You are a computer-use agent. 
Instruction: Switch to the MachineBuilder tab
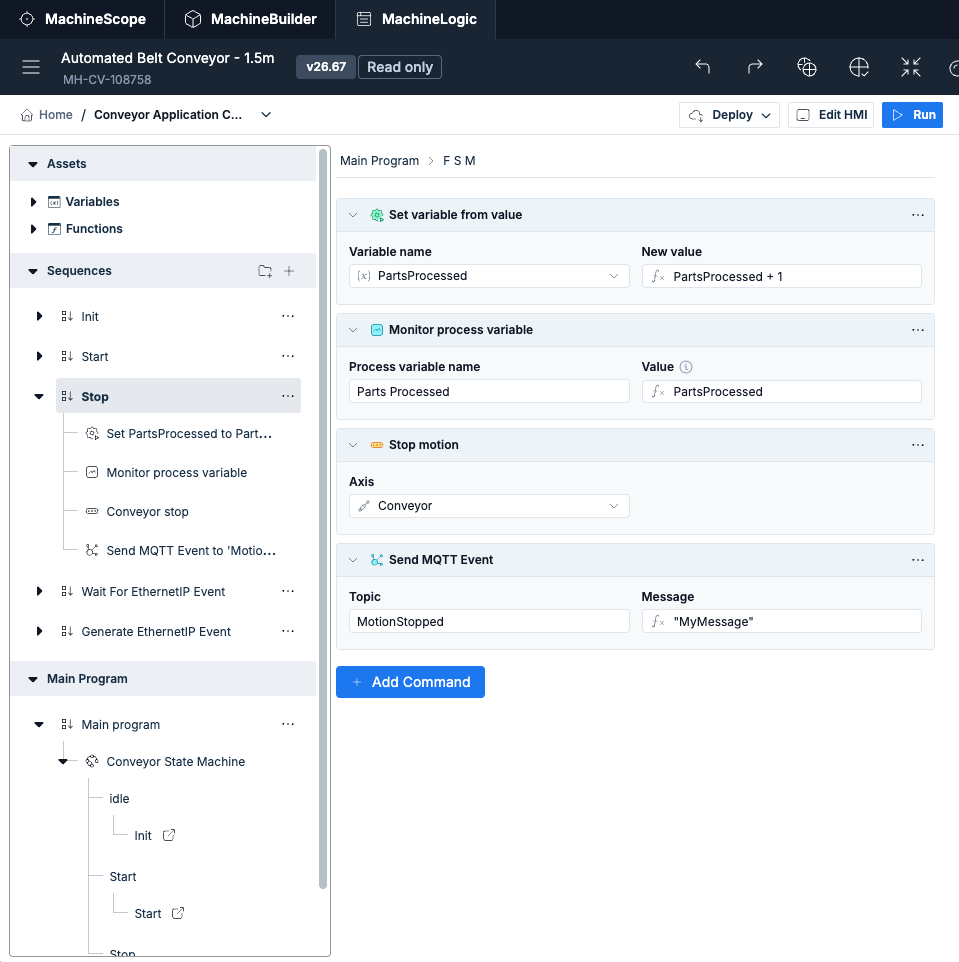click(250, 19)
